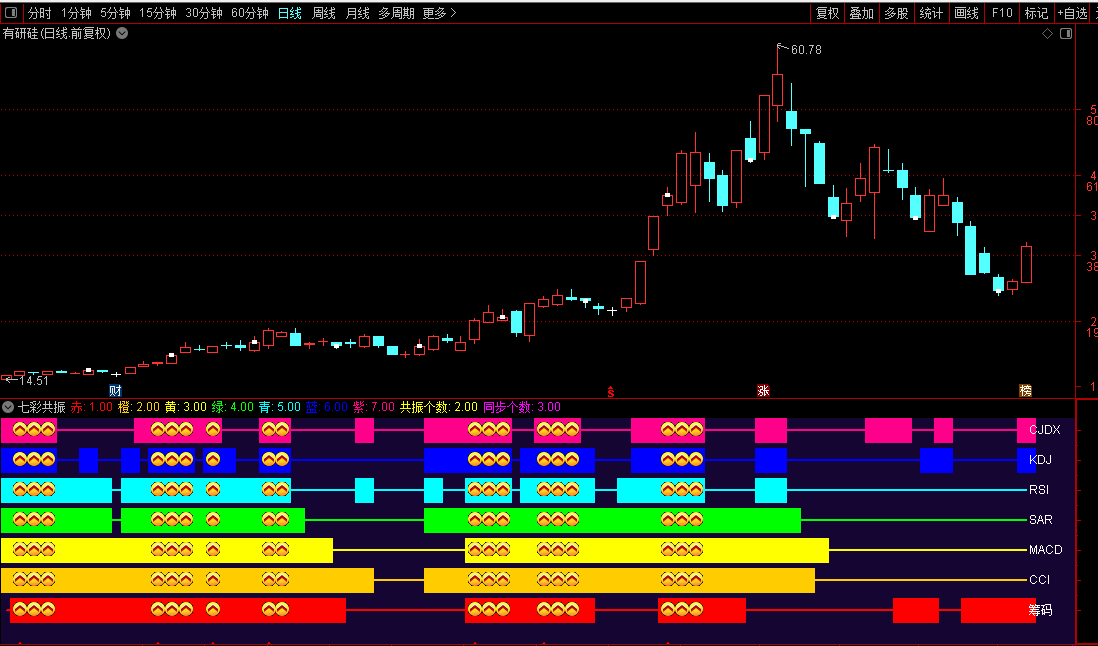Select the 60分钟 period
The height and width of the screenshot is (646, 1098).
click(x=250, y=13)
